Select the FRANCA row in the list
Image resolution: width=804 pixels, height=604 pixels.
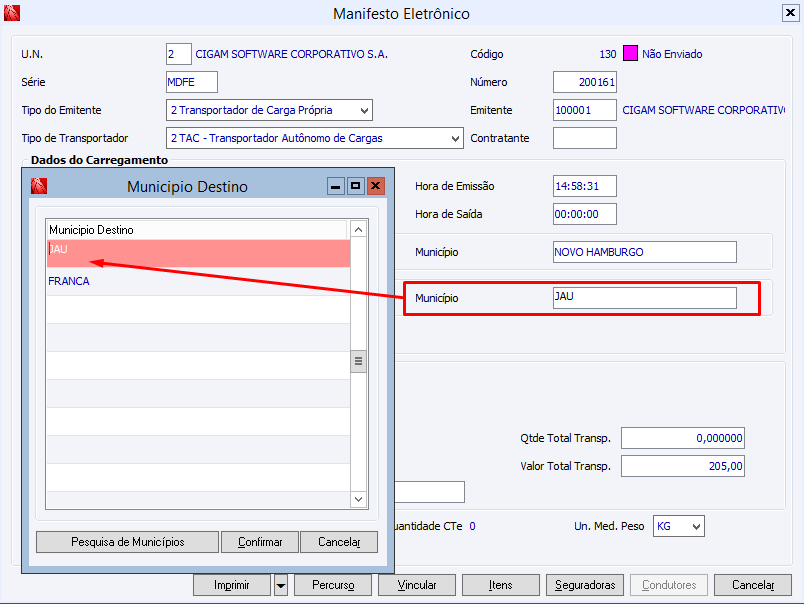198,281
